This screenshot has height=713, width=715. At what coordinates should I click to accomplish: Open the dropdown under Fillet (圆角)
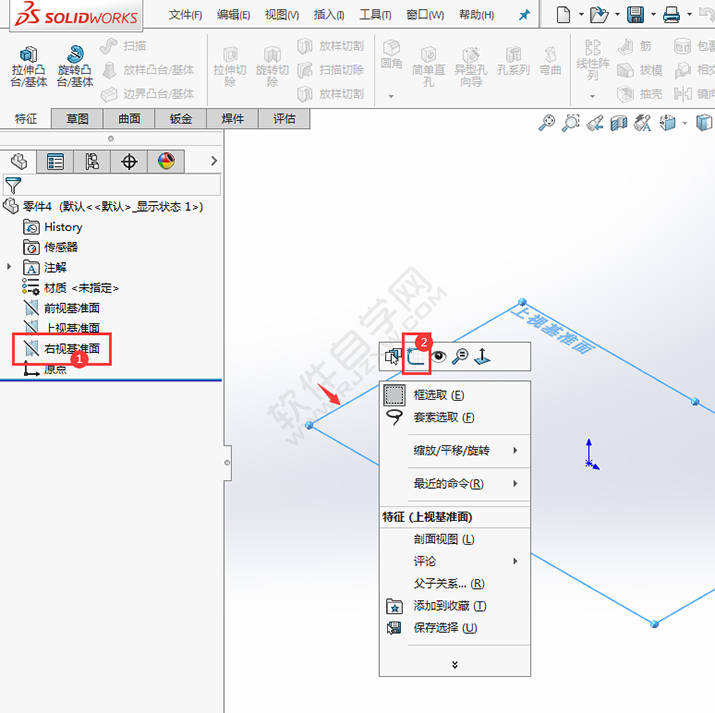(391, 96)
